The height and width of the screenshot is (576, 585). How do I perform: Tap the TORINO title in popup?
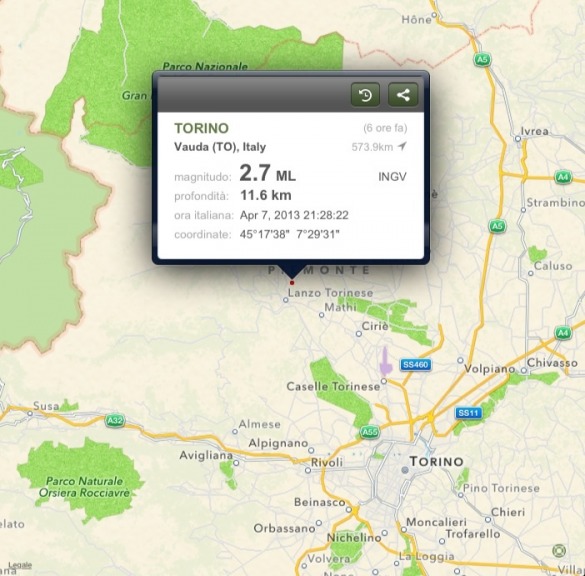click(x=201, y=128)
